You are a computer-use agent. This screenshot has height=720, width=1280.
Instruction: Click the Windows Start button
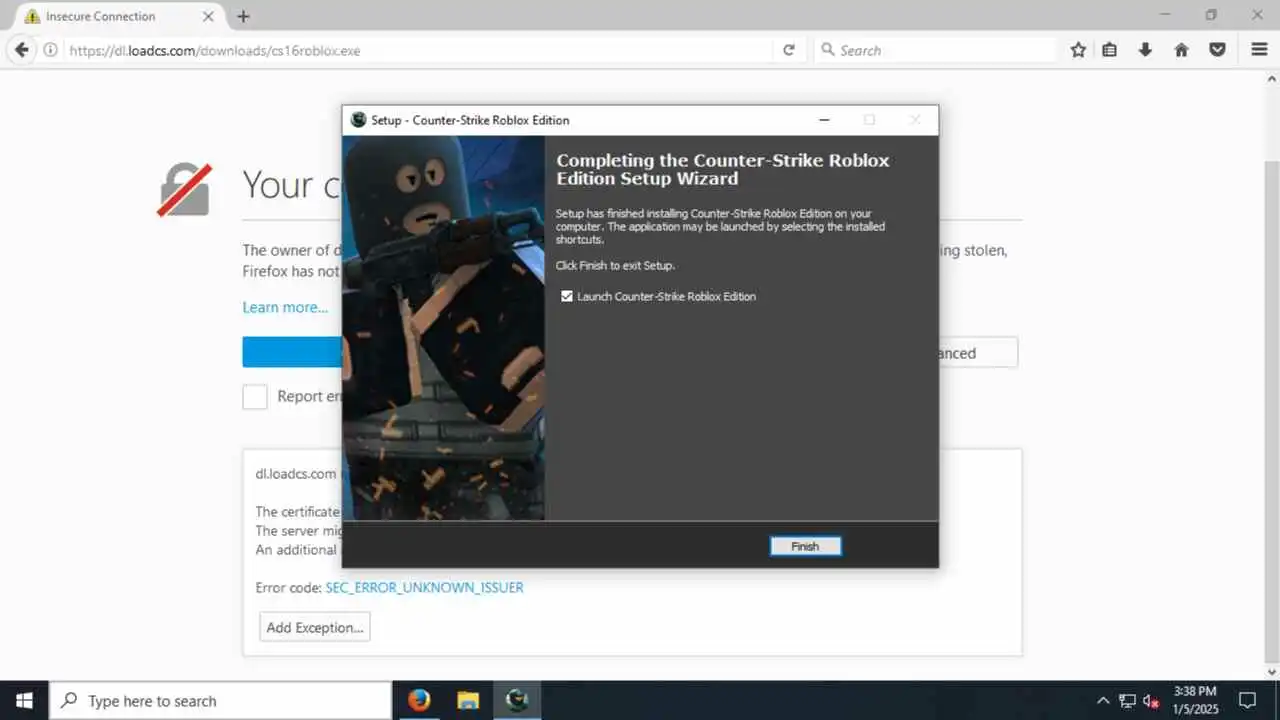tap(24, 700)
